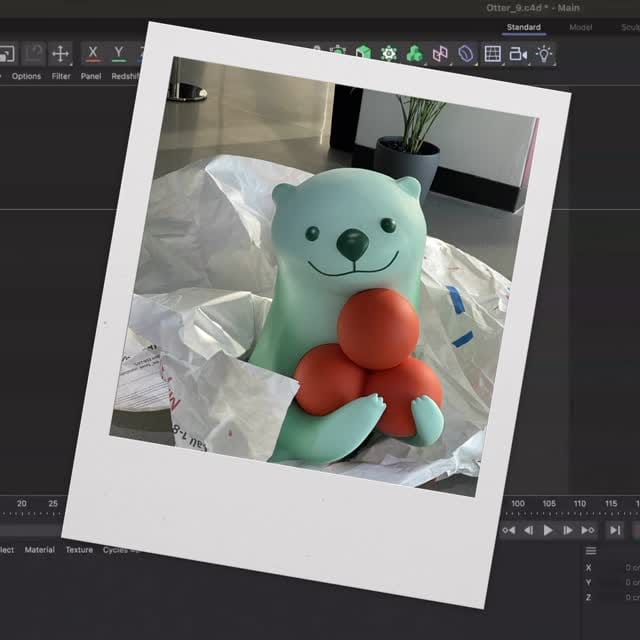Click frame 100 on the timeline ruler
640x640 pixels.
coord(518,504)
